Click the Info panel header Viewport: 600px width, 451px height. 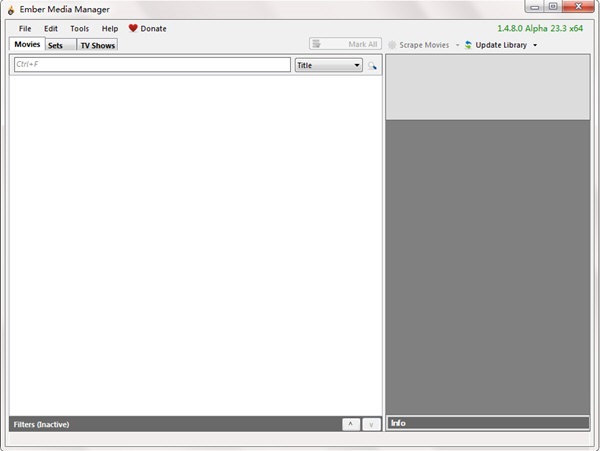(488, 423)
